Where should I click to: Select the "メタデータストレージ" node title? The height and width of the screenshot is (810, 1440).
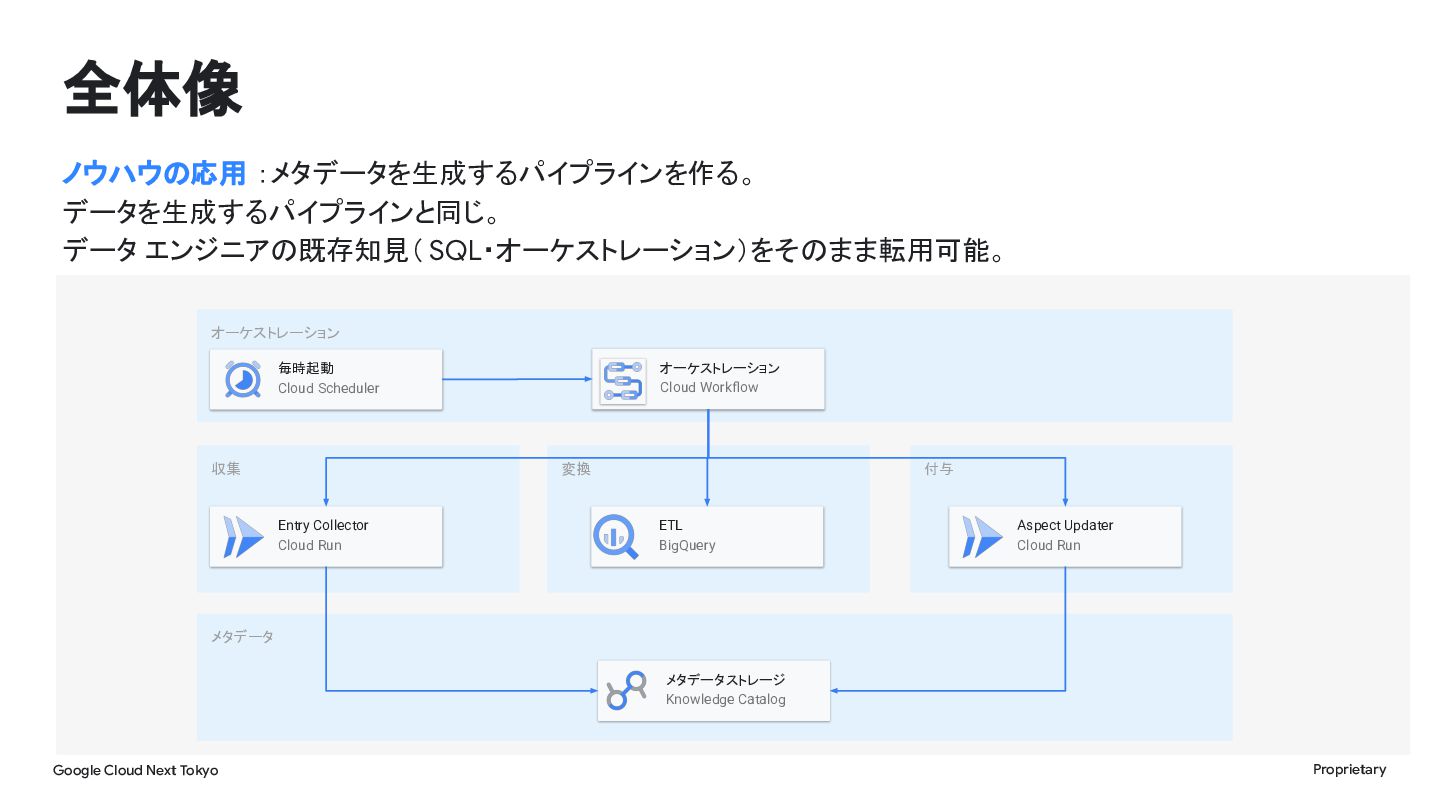pos(726,680)
